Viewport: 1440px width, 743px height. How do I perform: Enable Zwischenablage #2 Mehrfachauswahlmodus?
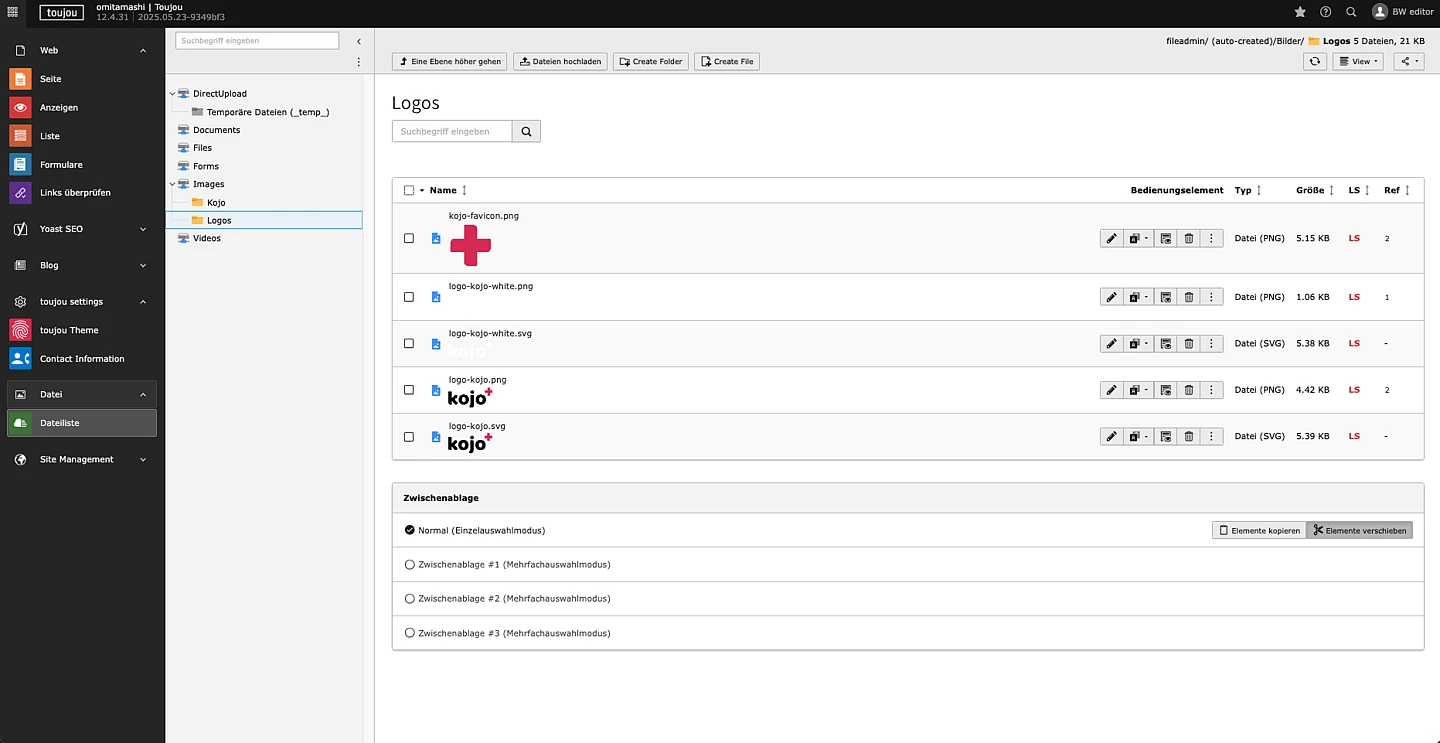[410, 598]
